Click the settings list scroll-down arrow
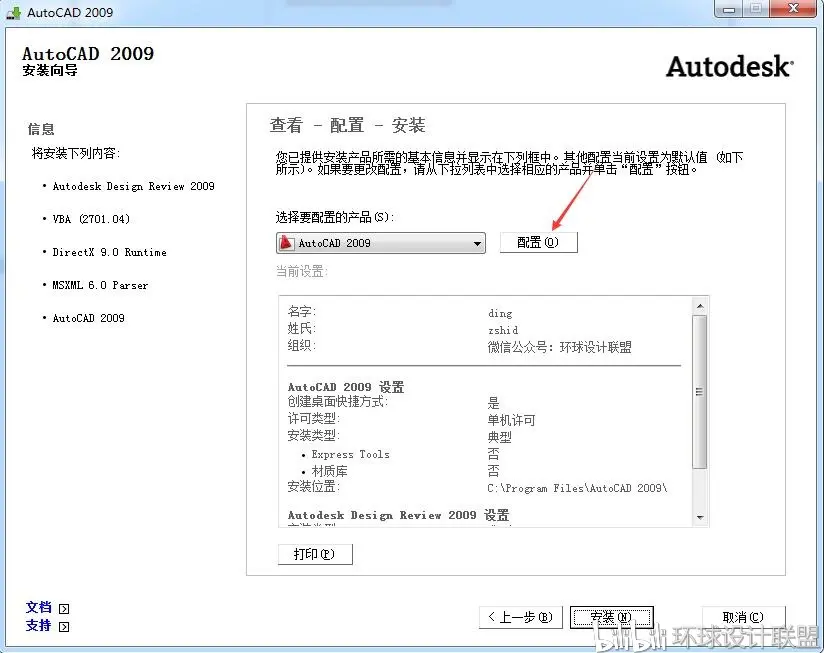This screenshot has width=824, height=653. tap(700, 517)
